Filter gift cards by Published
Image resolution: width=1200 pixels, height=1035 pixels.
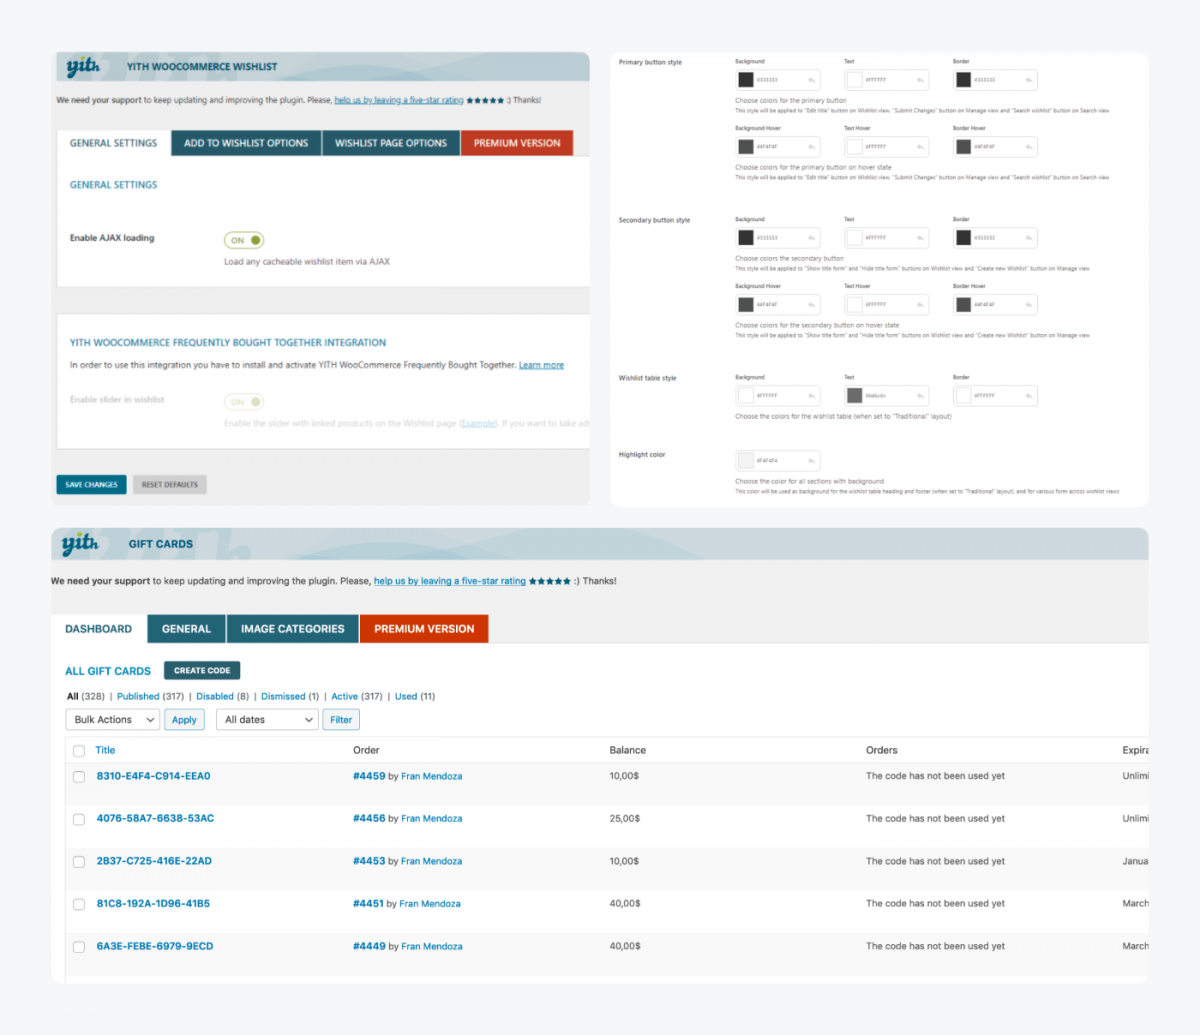click(x=138, y=697)
